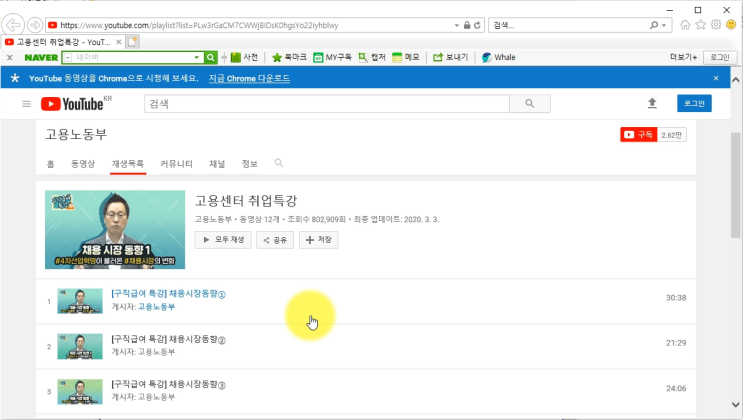Switch to the 동영상 channel tab
The height and width of the screenshot is (420, 743).
[x=83, y=164]
